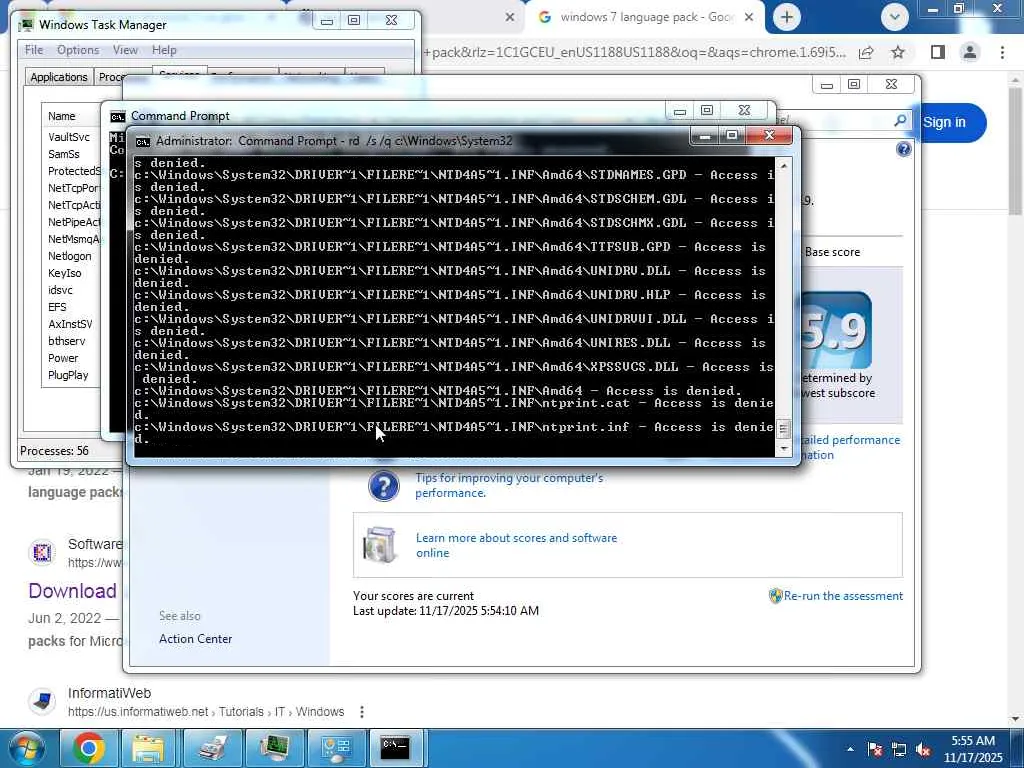Open Task Manager File menu

(34, 50)
